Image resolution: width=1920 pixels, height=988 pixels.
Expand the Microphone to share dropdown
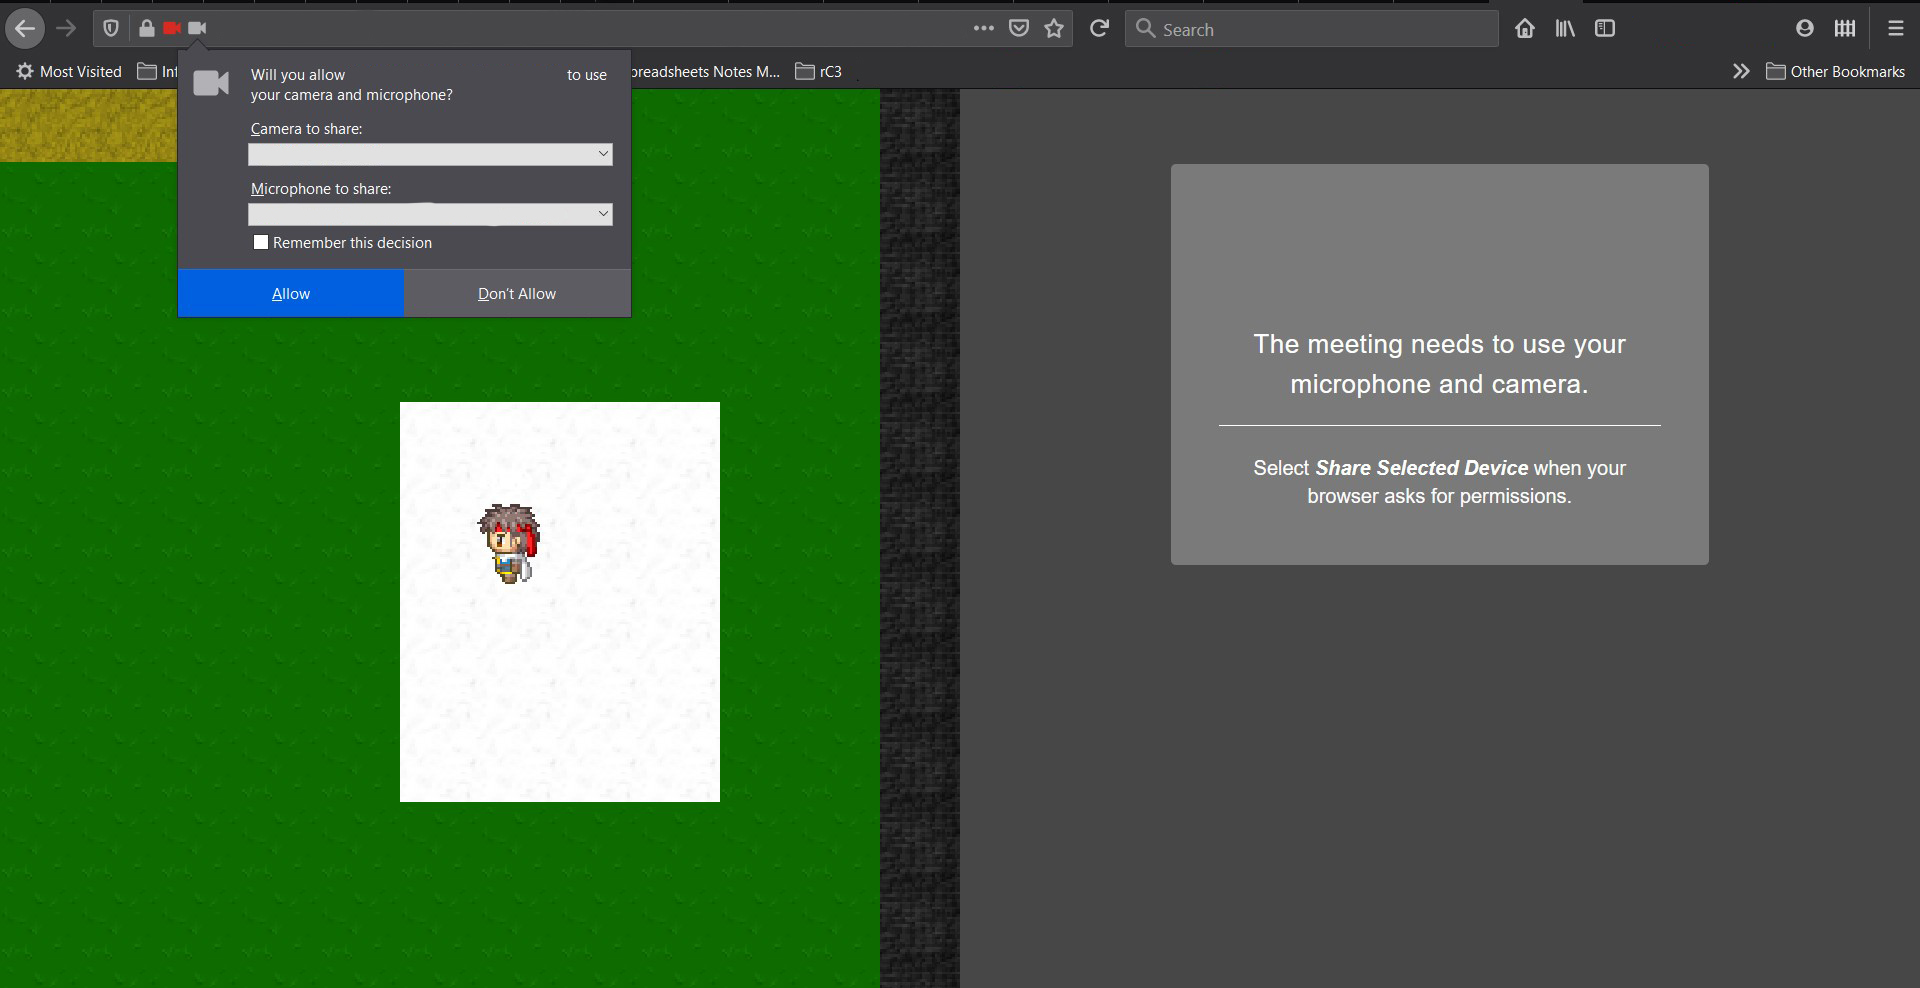point(430,214)
